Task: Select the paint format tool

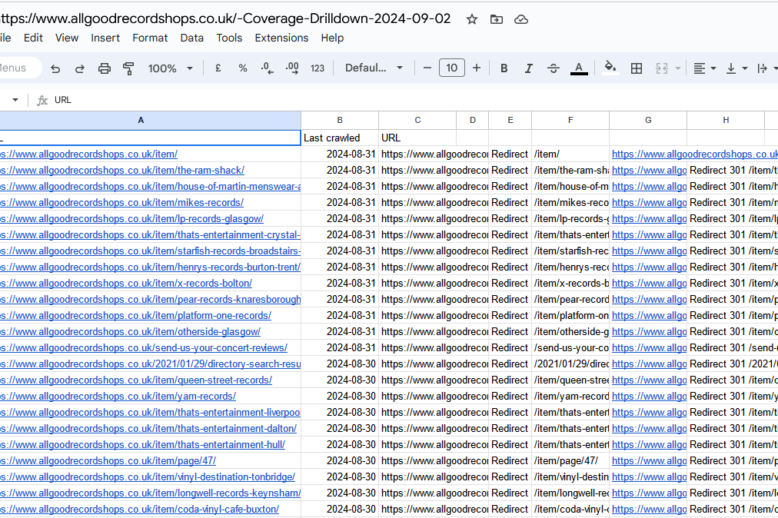Action: [x=128, y=68]
